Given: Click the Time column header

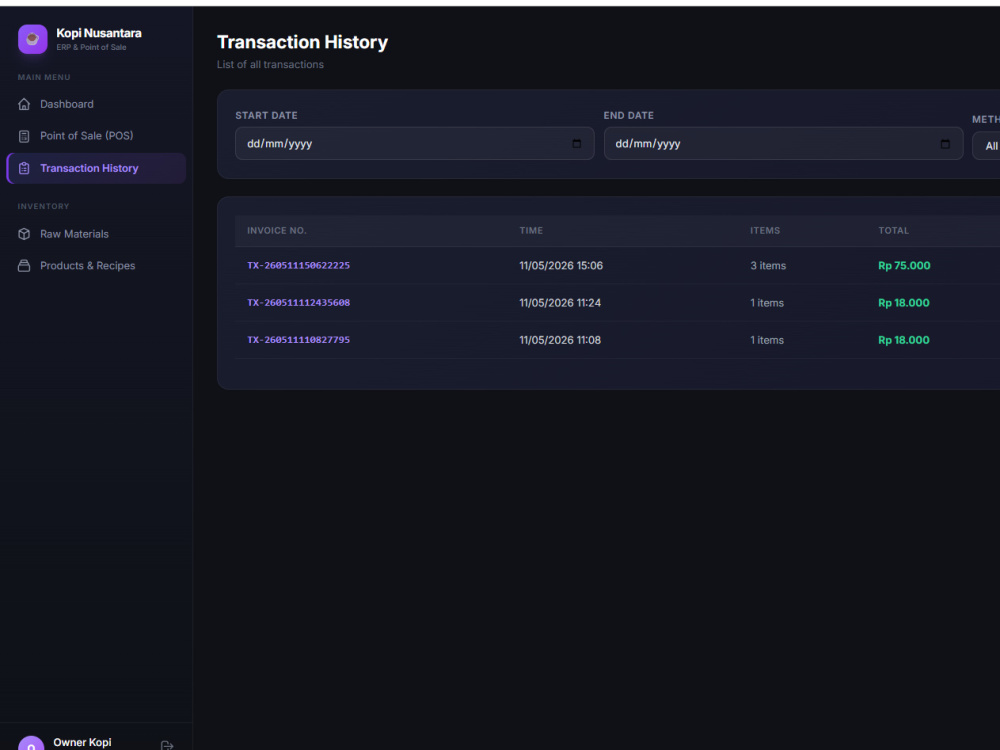Looking at the screenshot, I should coord(531,231).
